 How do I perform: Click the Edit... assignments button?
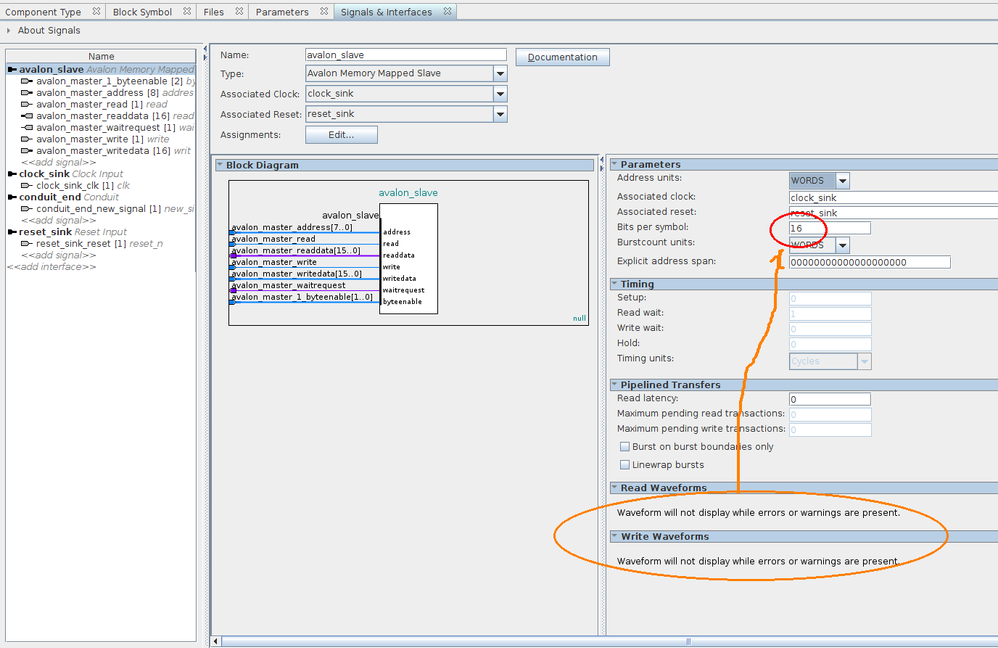coord(341,135)
